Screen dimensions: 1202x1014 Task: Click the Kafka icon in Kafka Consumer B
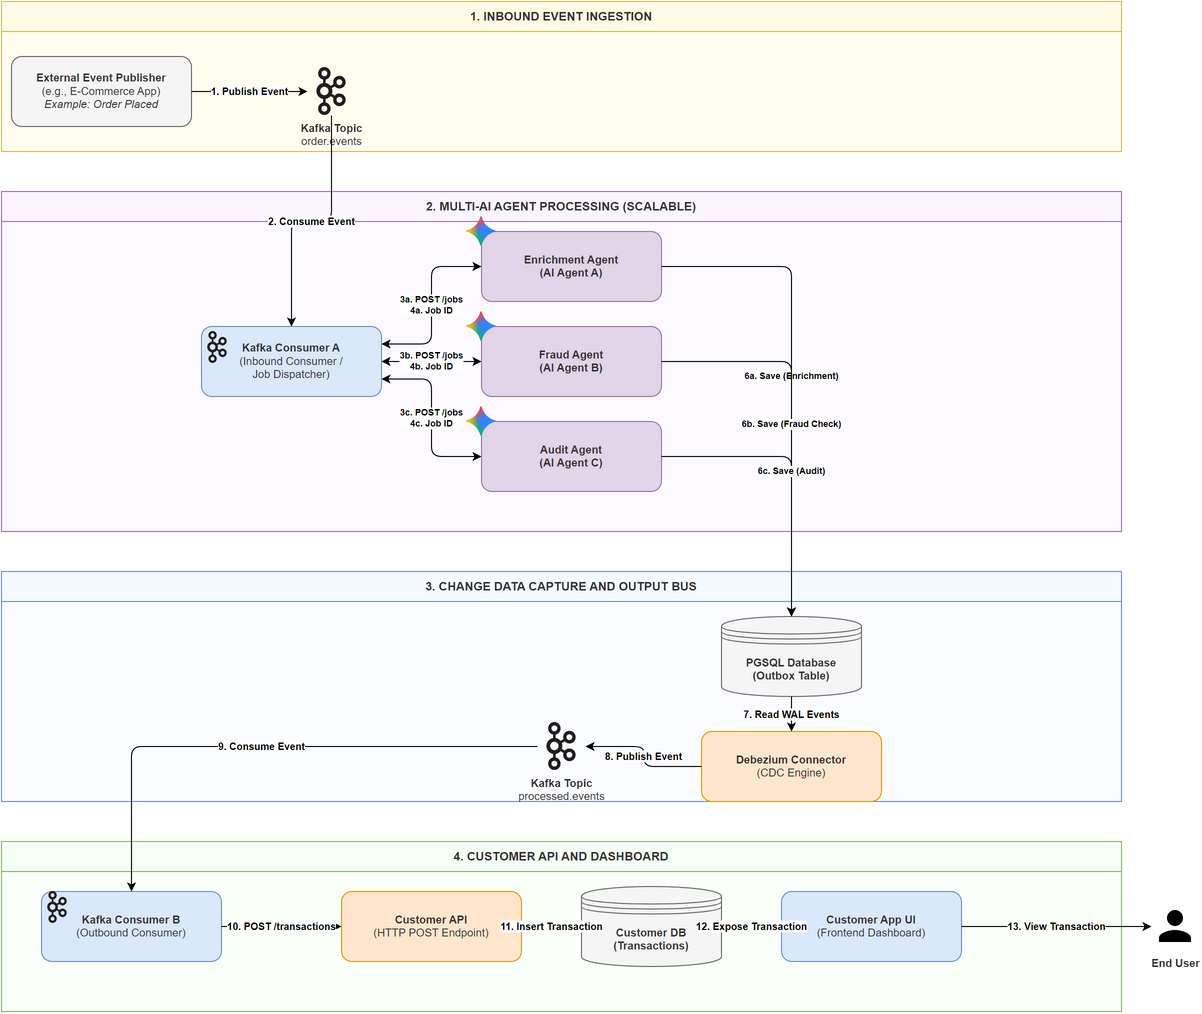coord(57,908)
